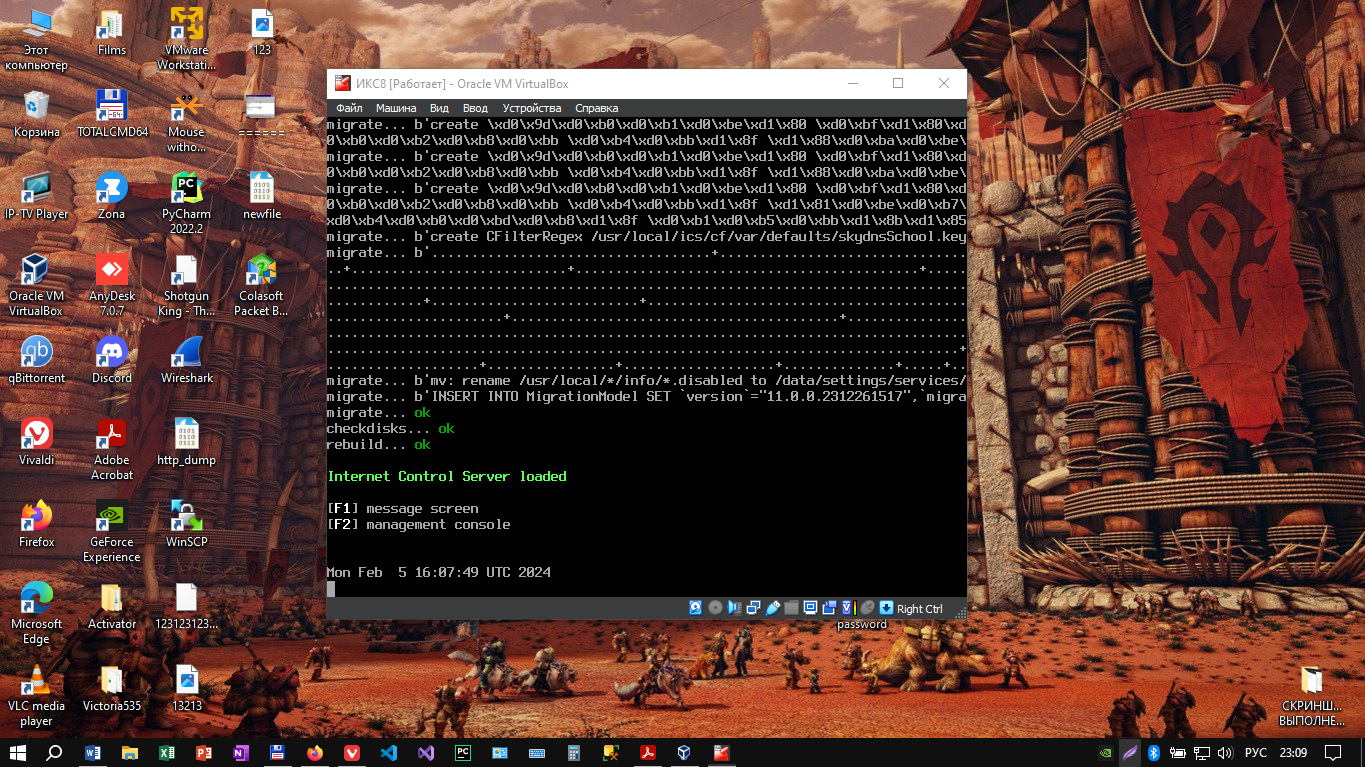This screenshot has width=1365, height=767.
Task: Open the notification center button
Action: click(1333, 752)
